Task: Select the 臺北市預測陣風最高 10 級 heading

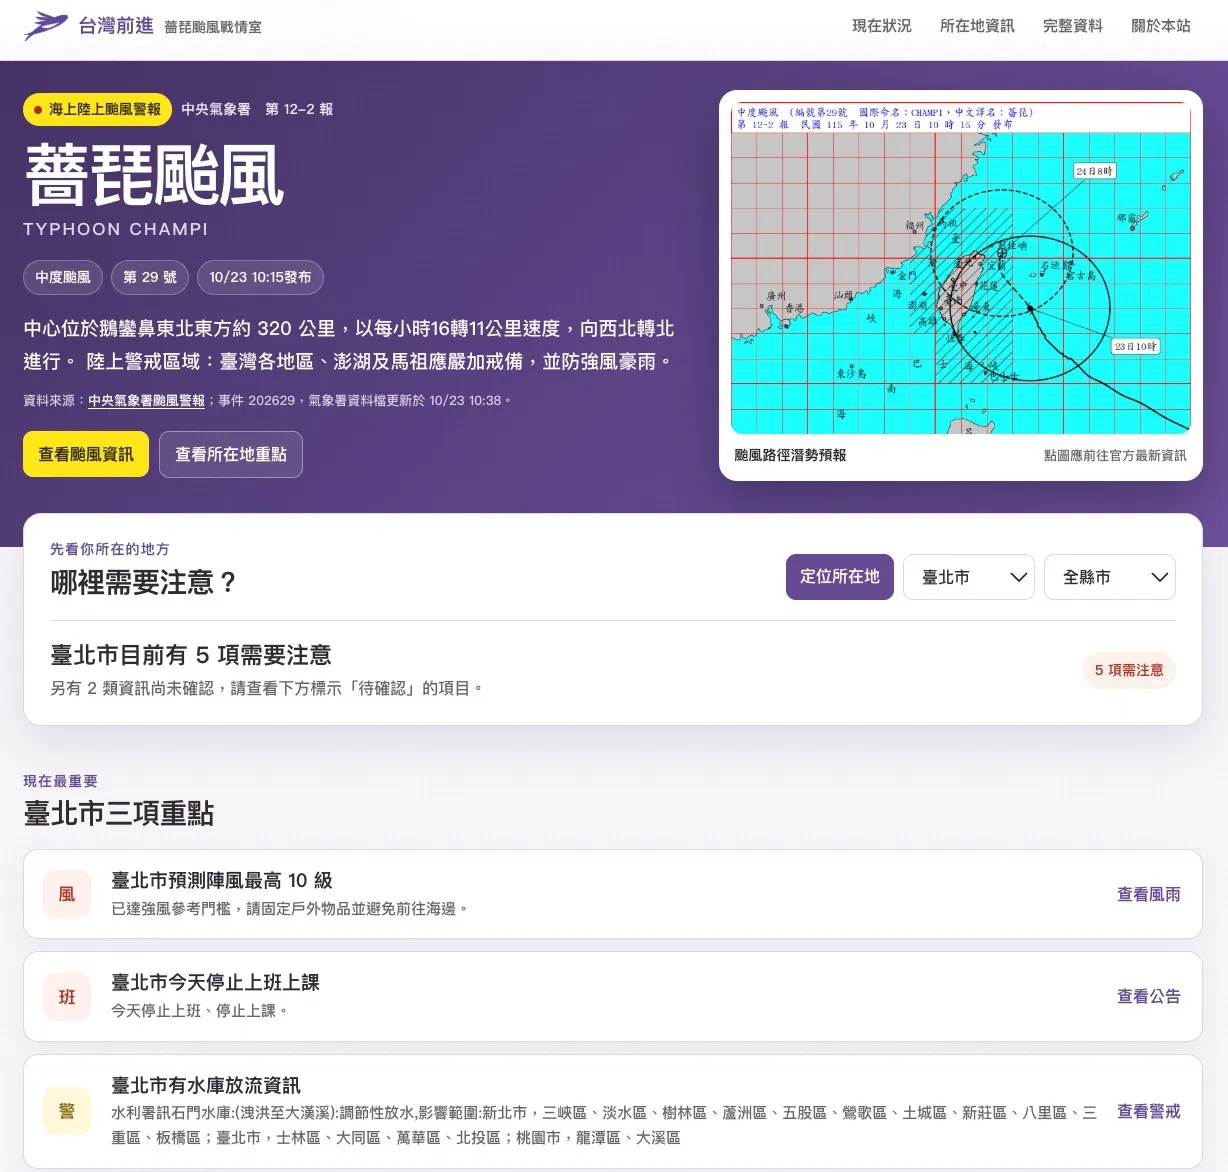Action: [x=222, y=880]
